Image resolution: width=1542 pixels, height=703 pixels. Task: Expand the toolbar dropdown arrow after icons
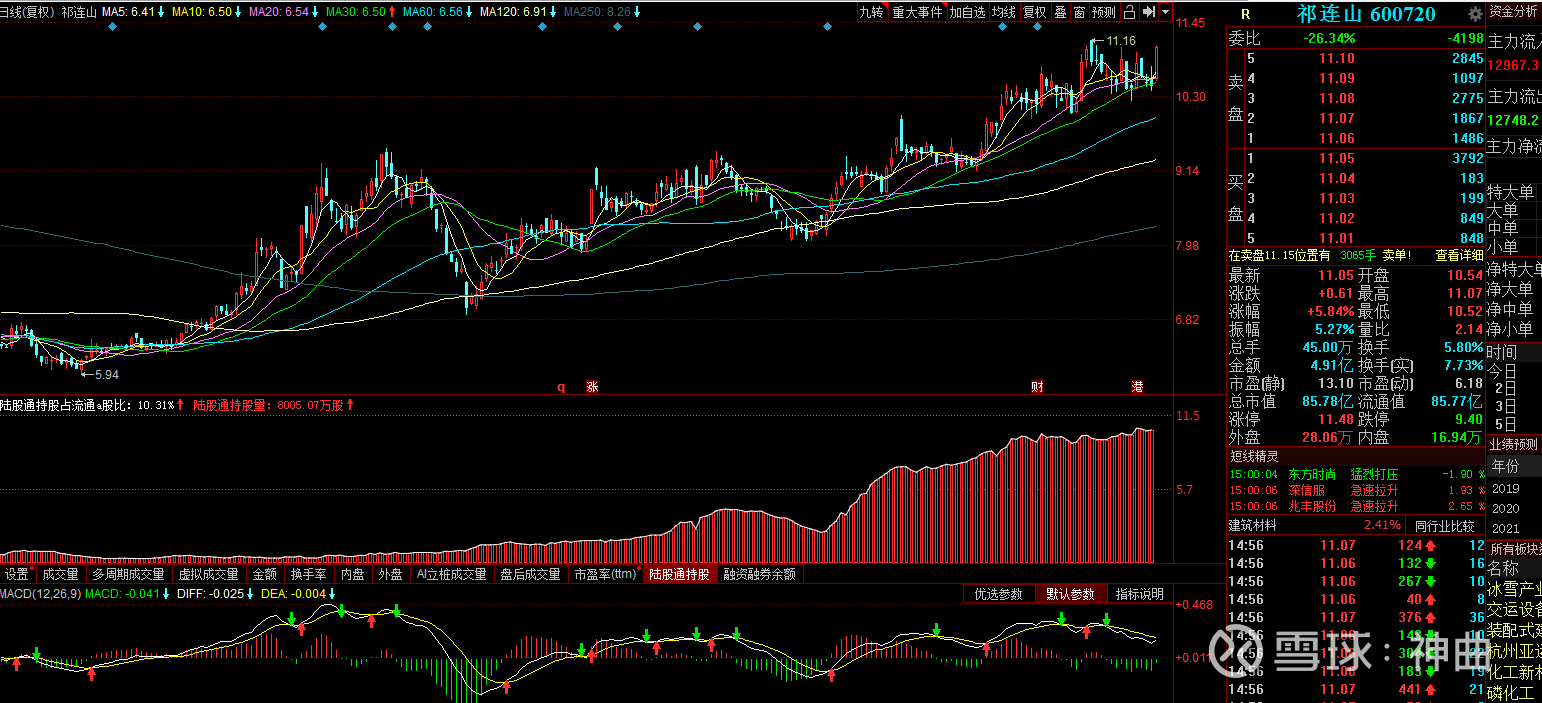click(x=1166, y=12)
